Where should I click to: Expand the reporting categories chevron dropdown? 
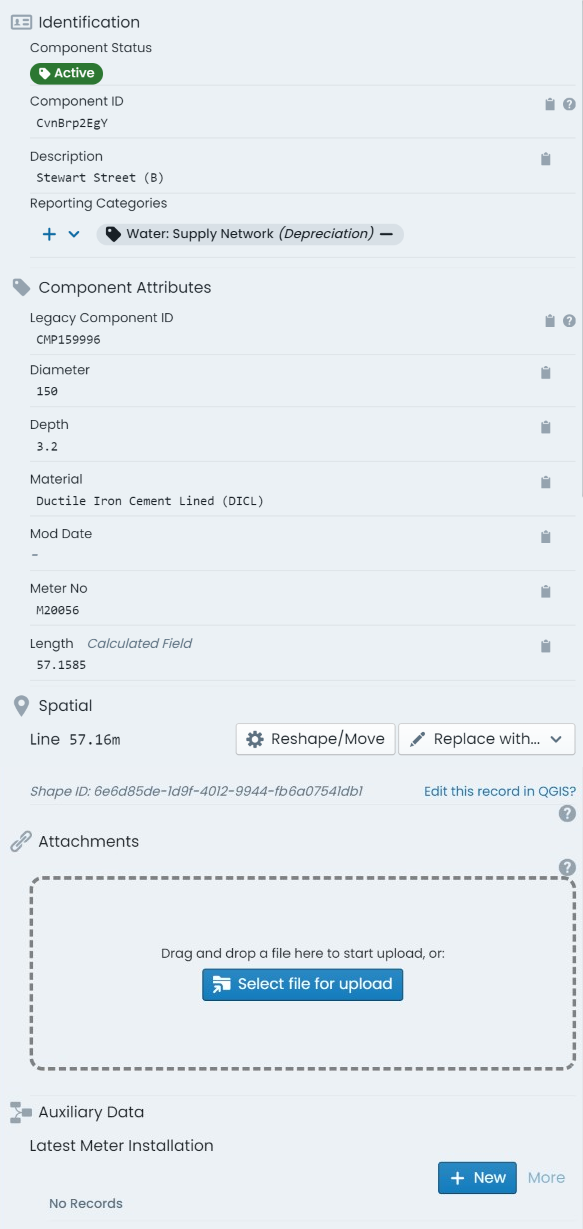tap(73, 234)
